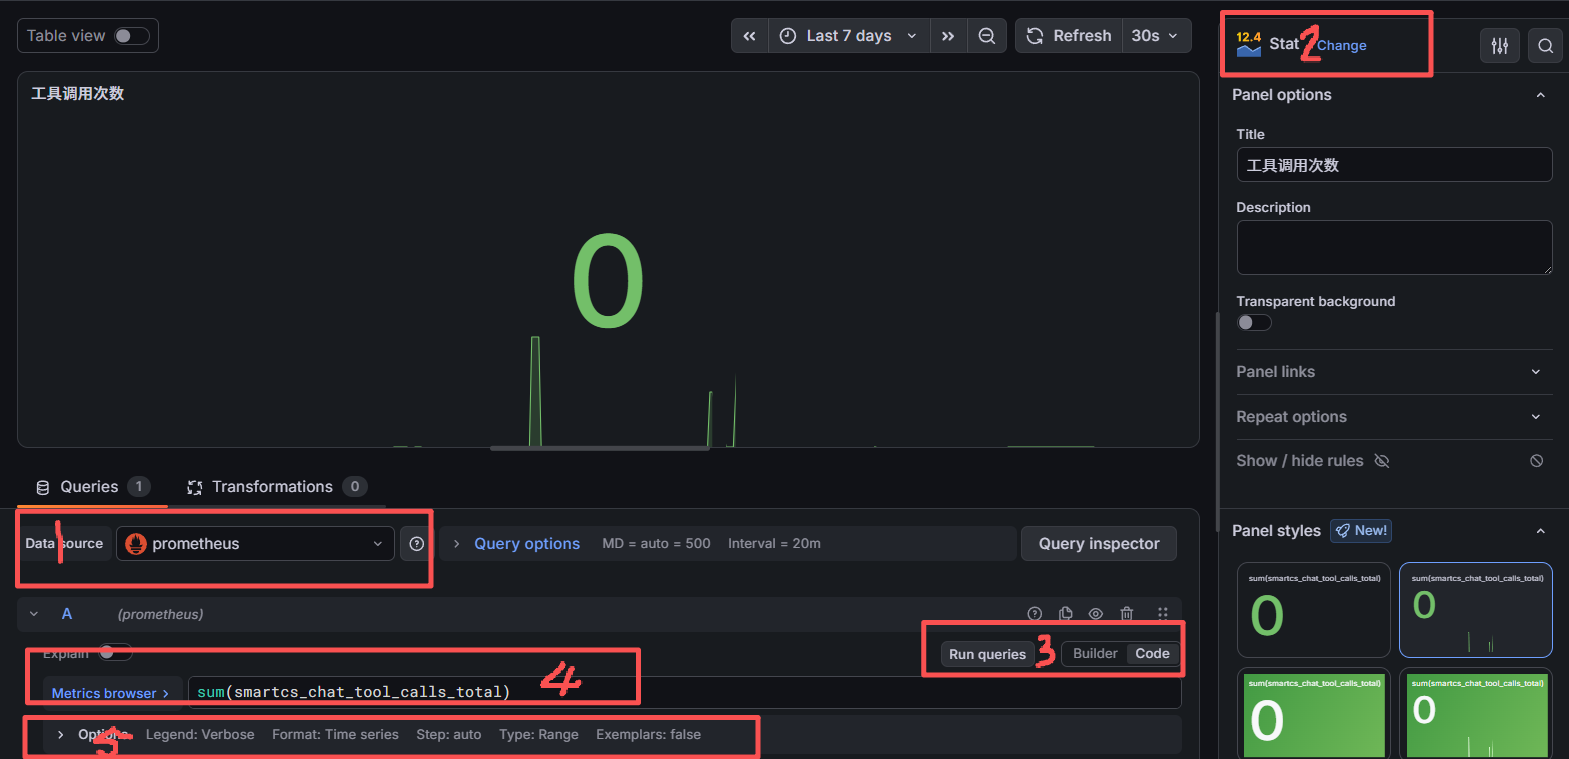
Task: Click the MD = auto = 500 text
Action: click(x=656, y=544)
